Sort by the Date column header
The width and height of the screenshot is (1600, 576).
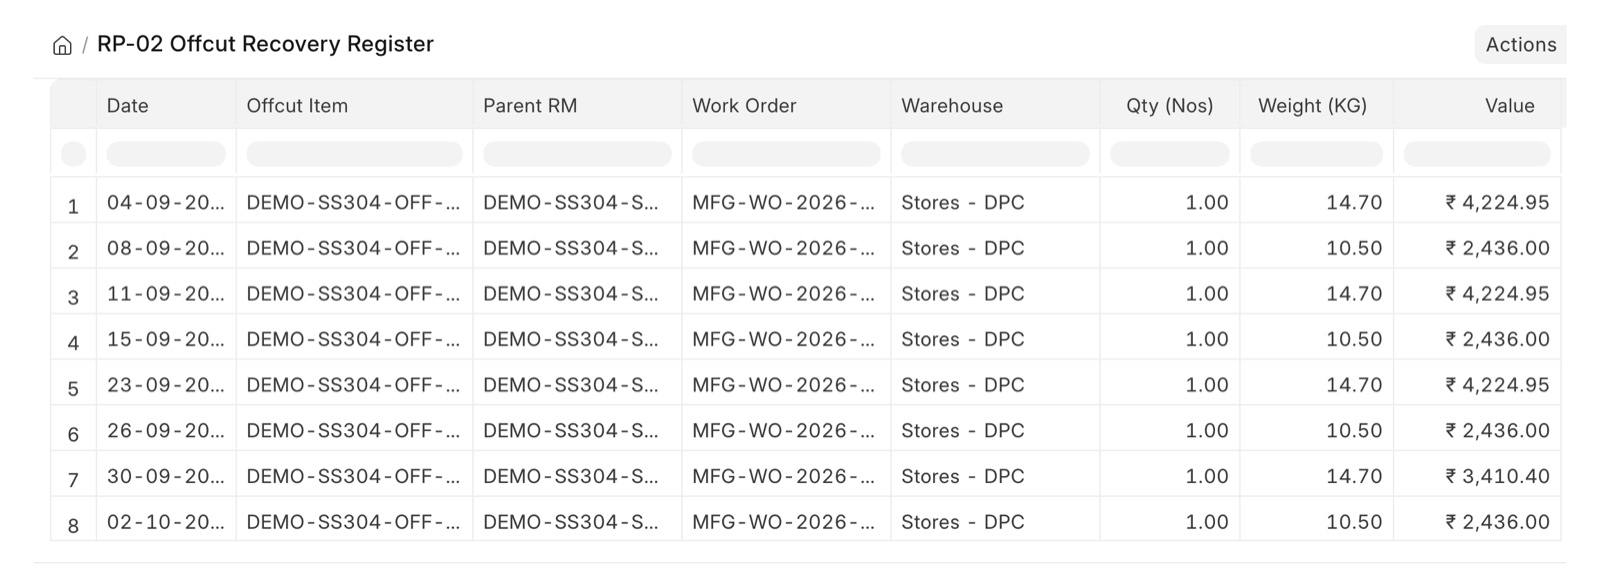click(166, 105)
